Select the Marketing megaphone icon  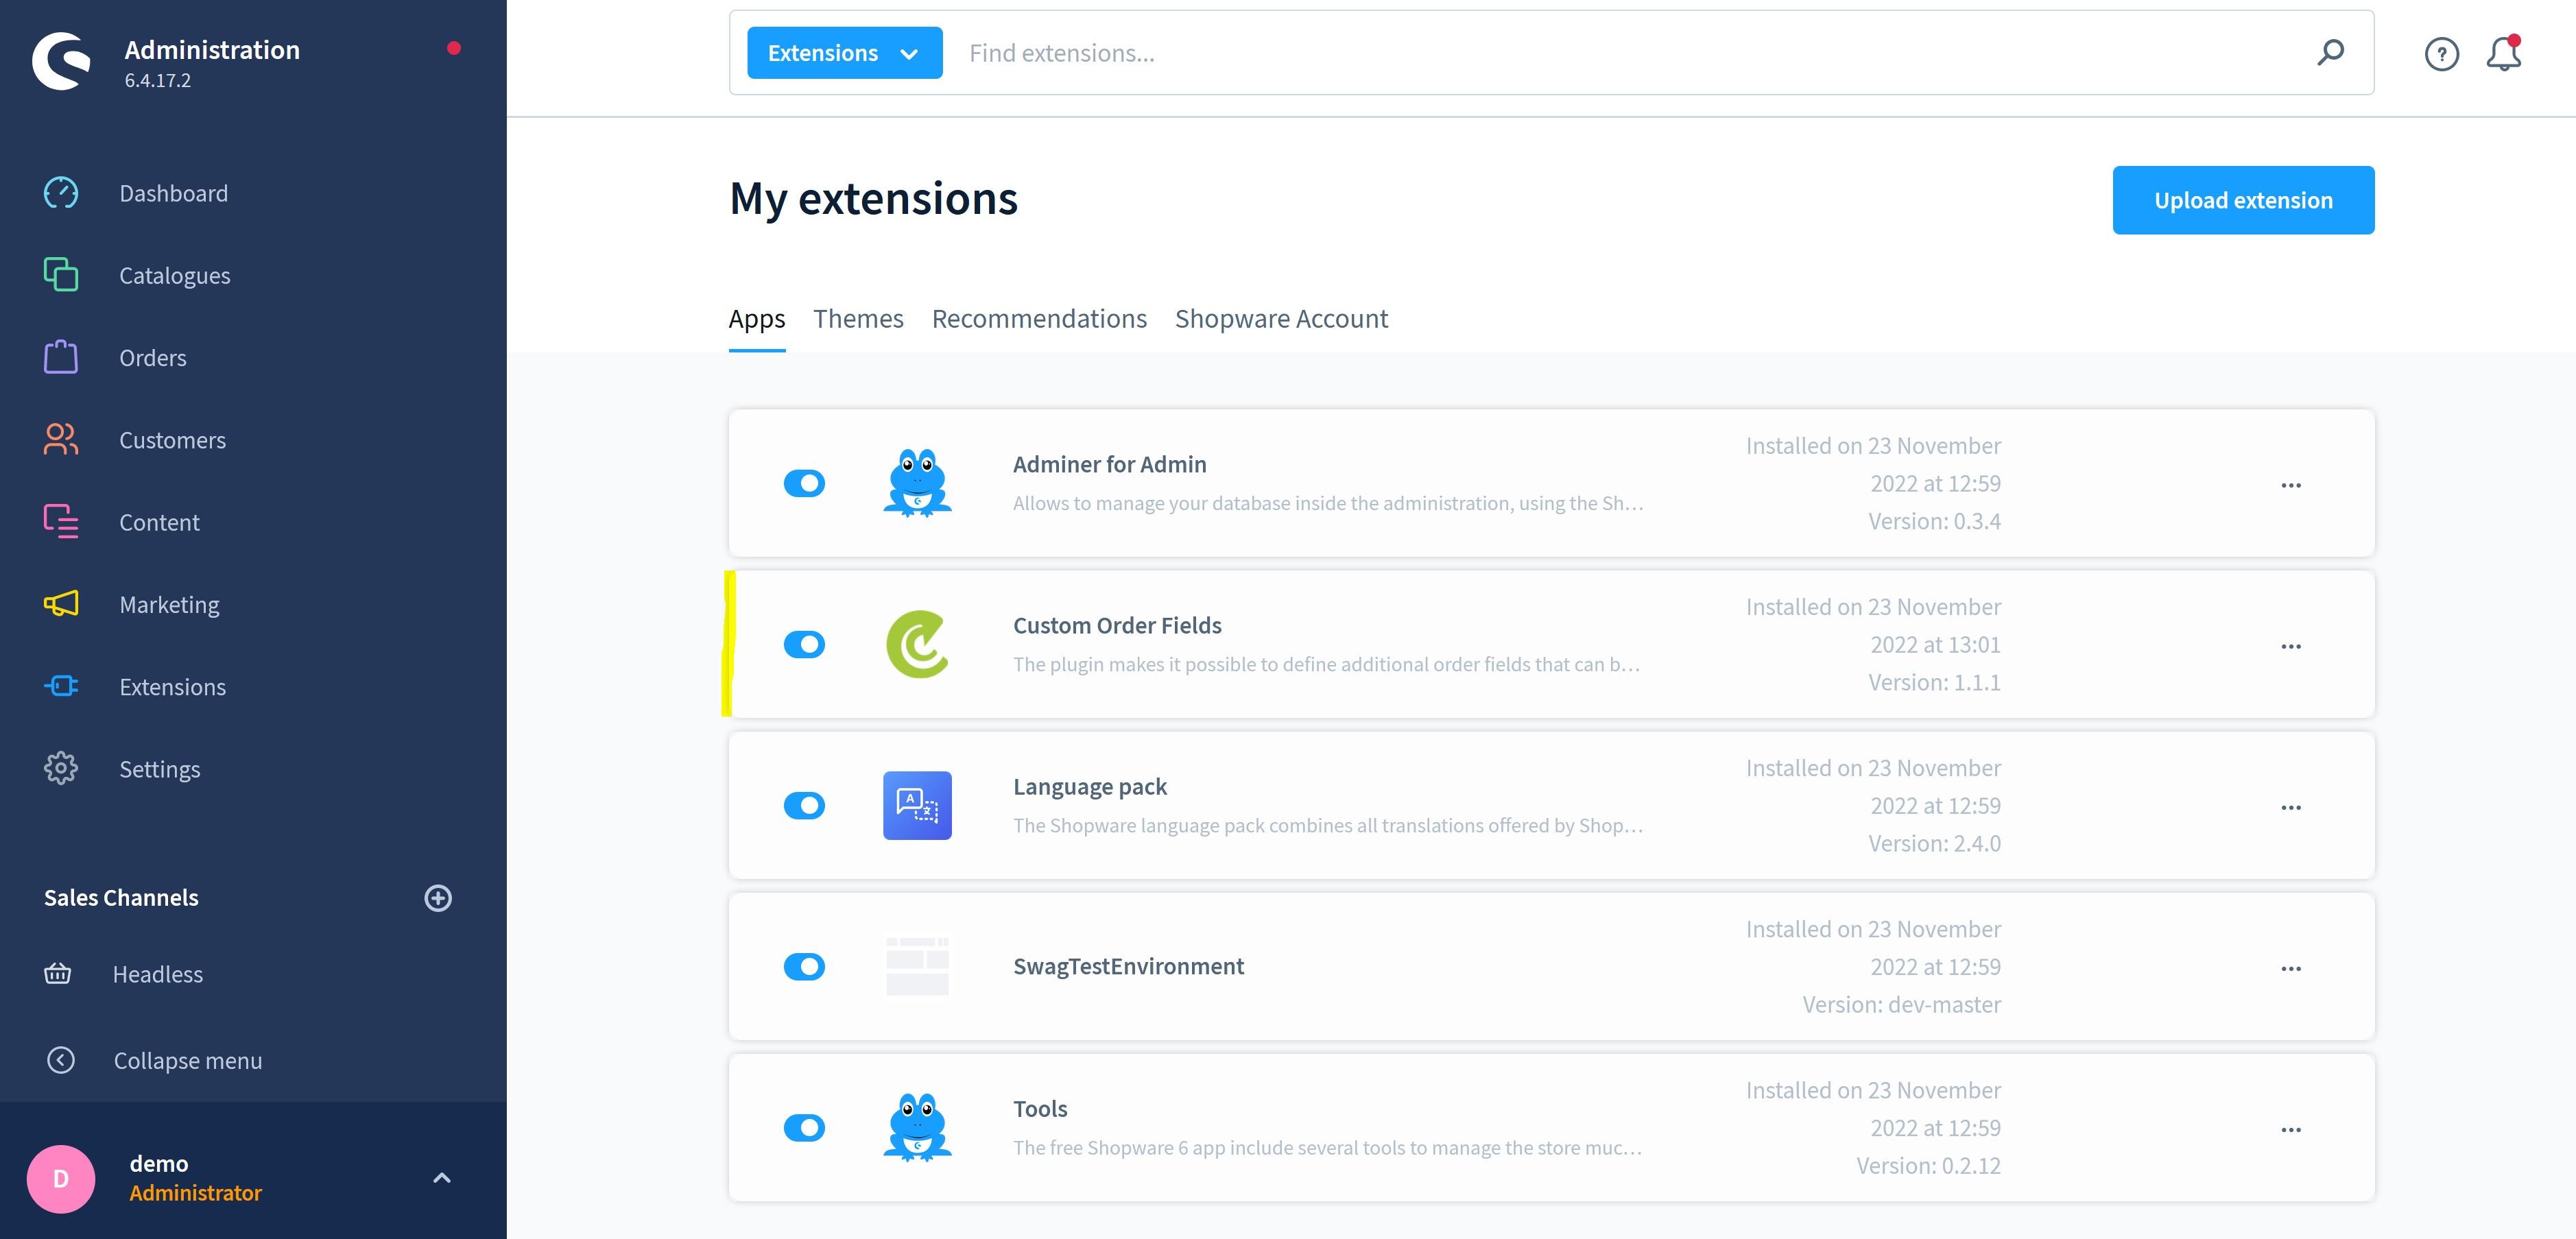[x=61, y=604]
